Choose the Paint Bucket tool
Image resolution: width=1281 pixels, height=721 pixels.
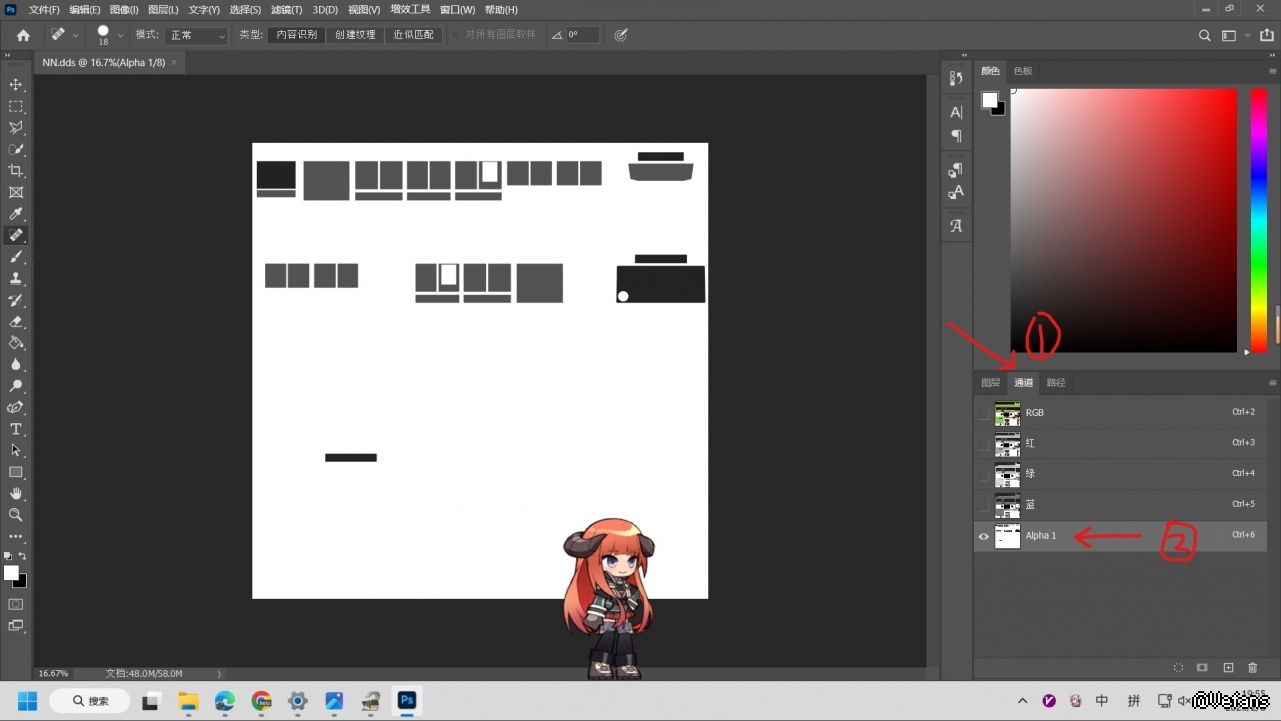tap(16, 343)
